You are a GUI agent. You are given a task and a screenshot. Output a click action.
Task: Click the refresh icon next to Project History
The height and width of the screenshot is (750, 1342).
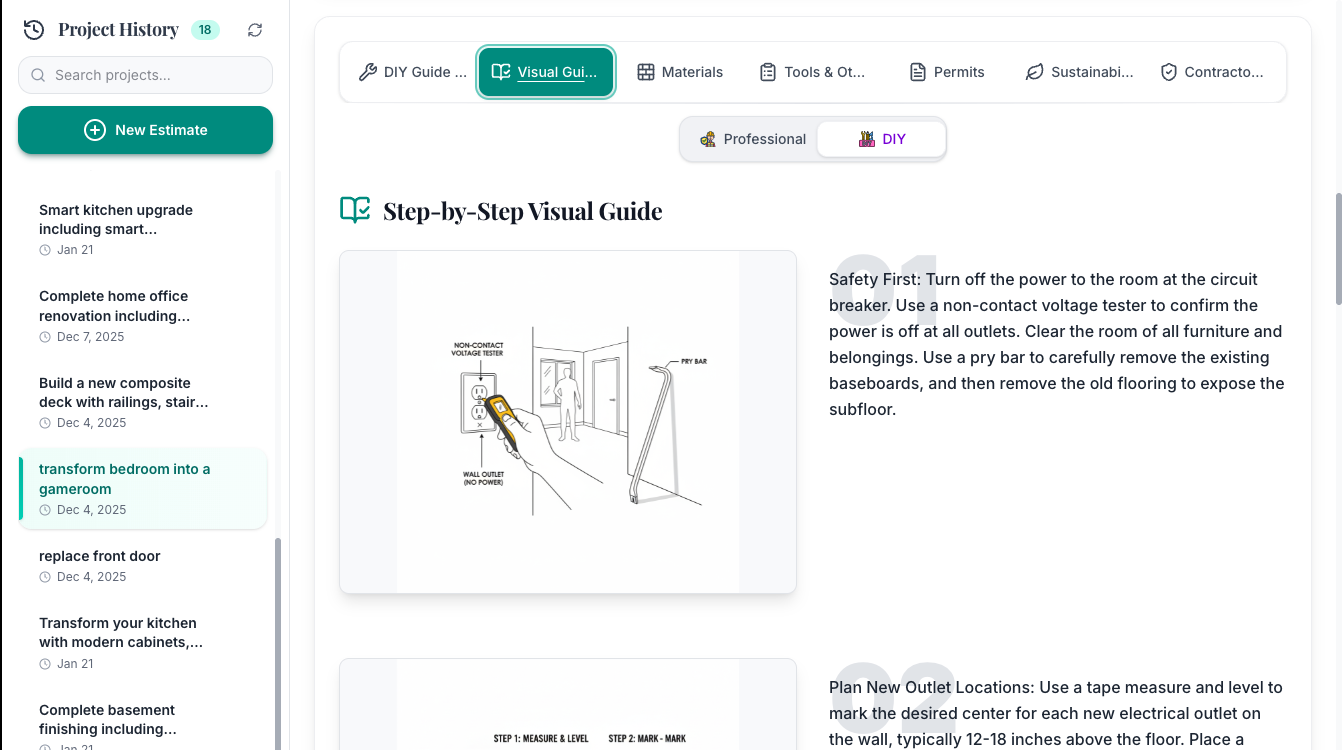pos(255,29)
